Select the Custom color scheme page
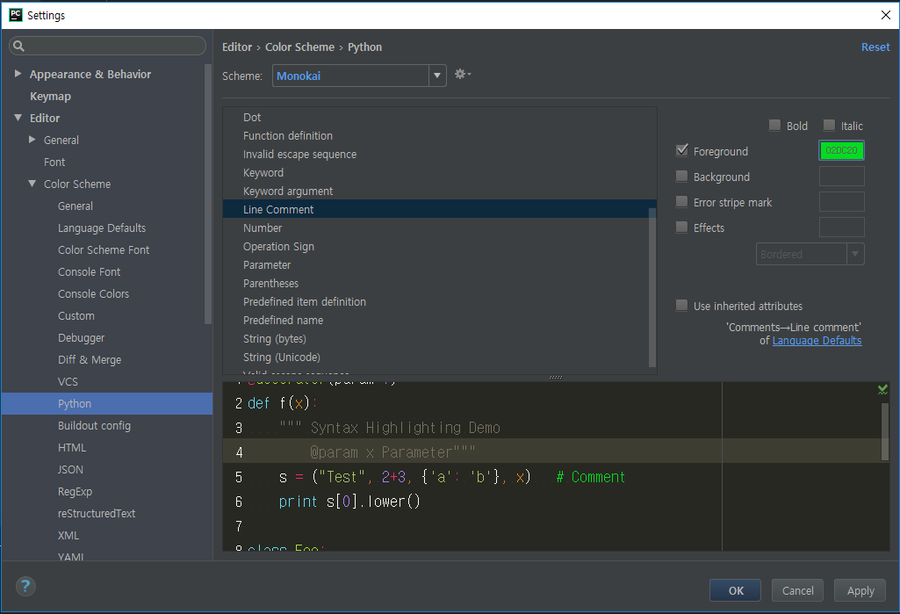The image size is (900, 614). pyautogui.click(x=76, y=316)
